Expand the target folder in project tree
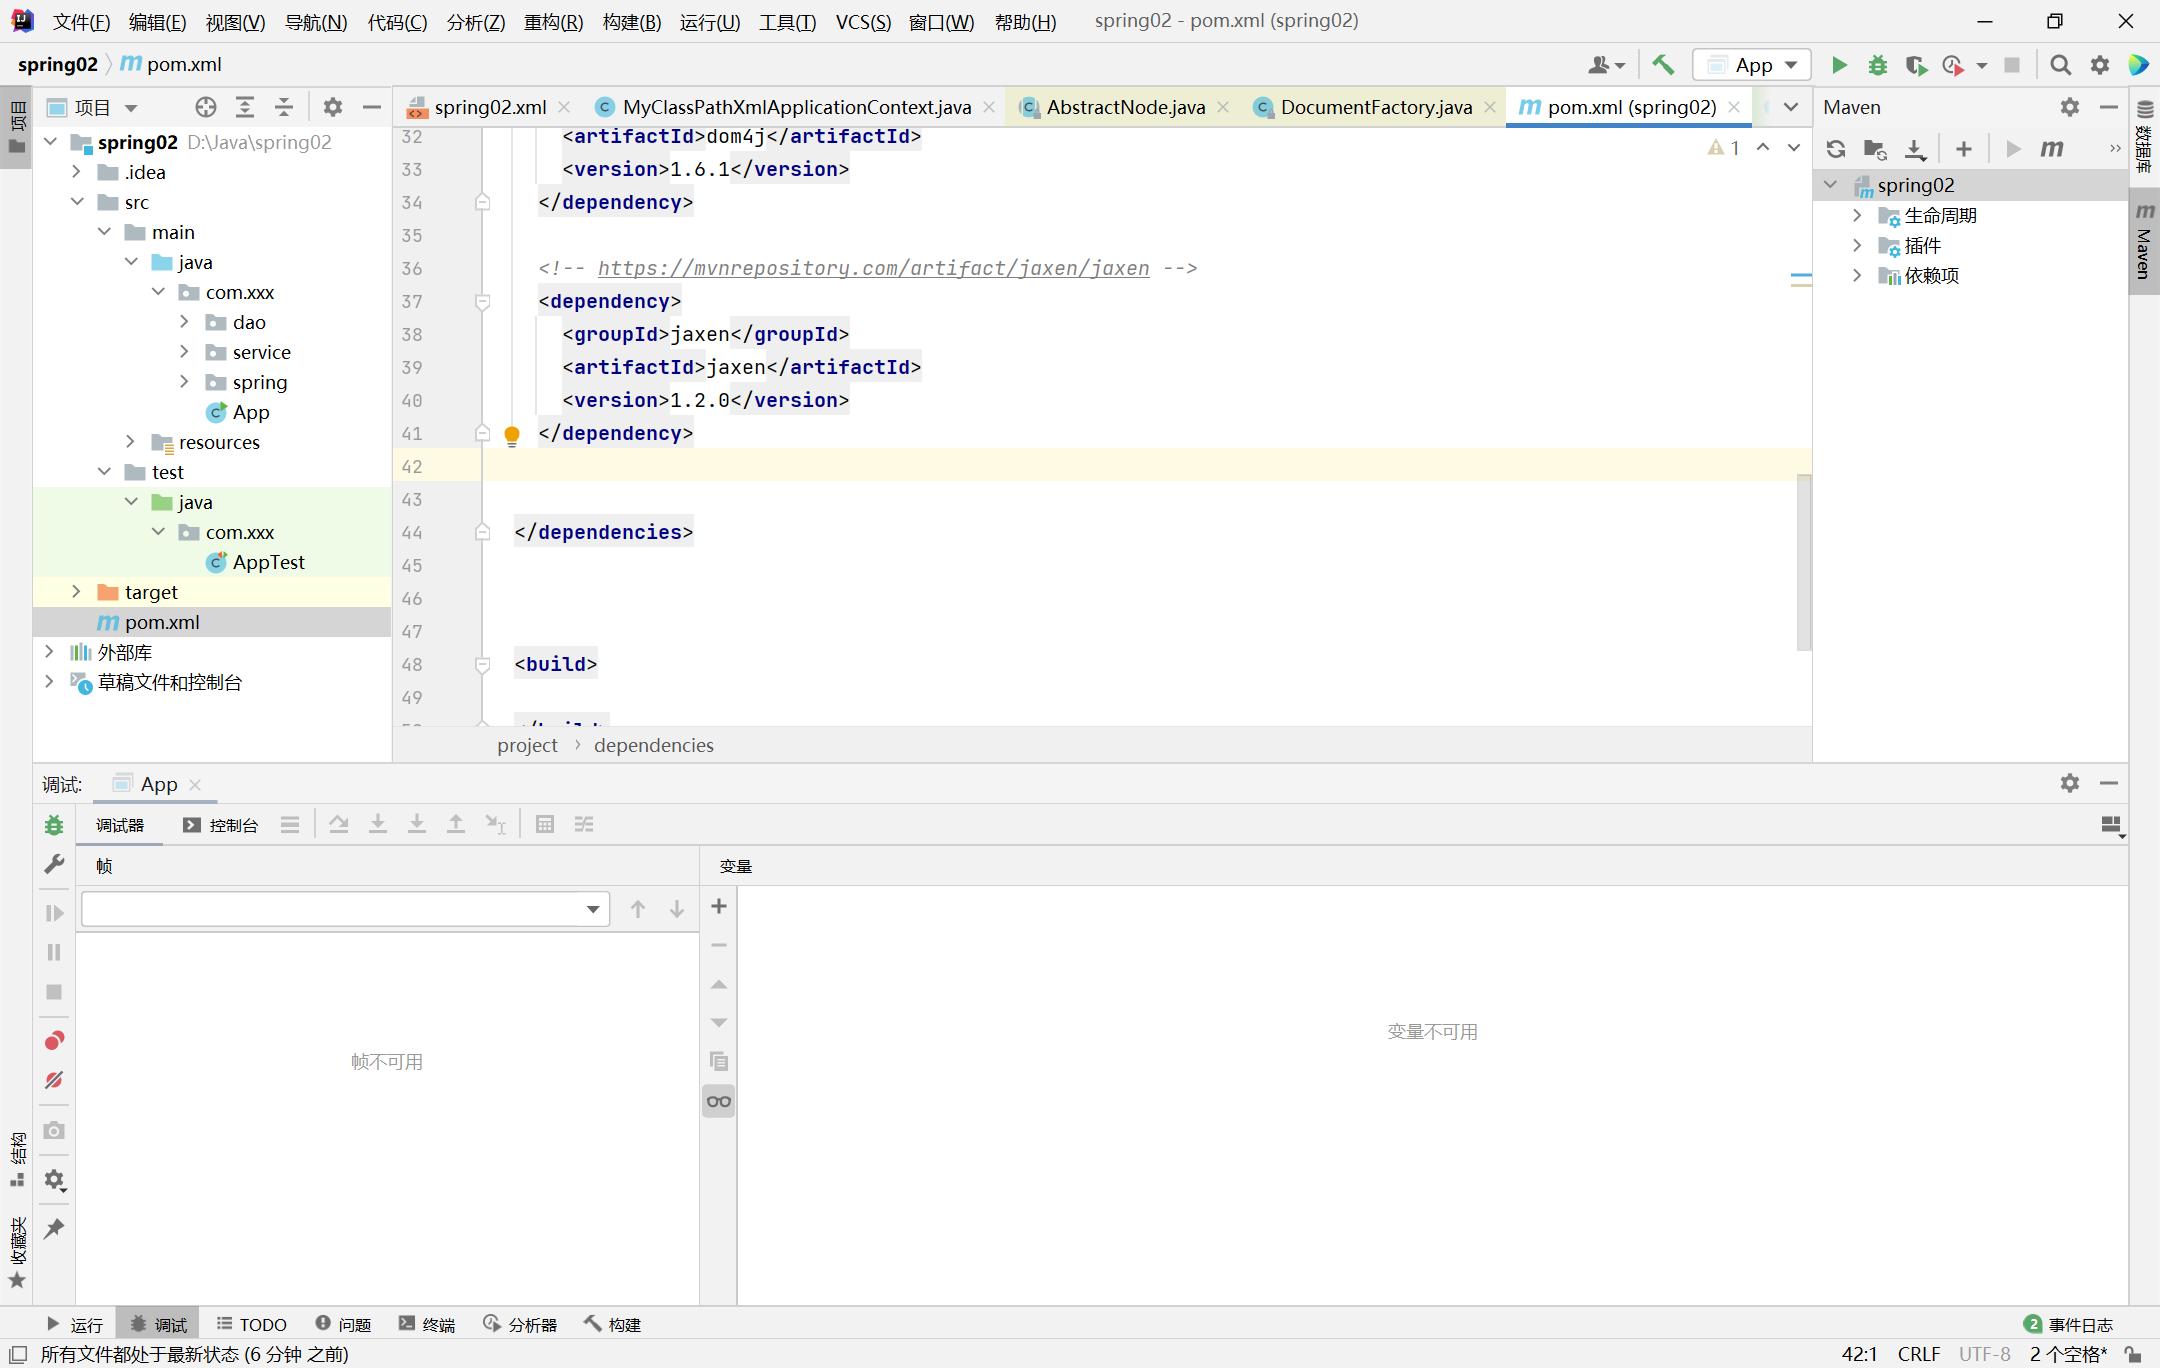This screenshot has height=1368, width=2160. tap(76, 592)
